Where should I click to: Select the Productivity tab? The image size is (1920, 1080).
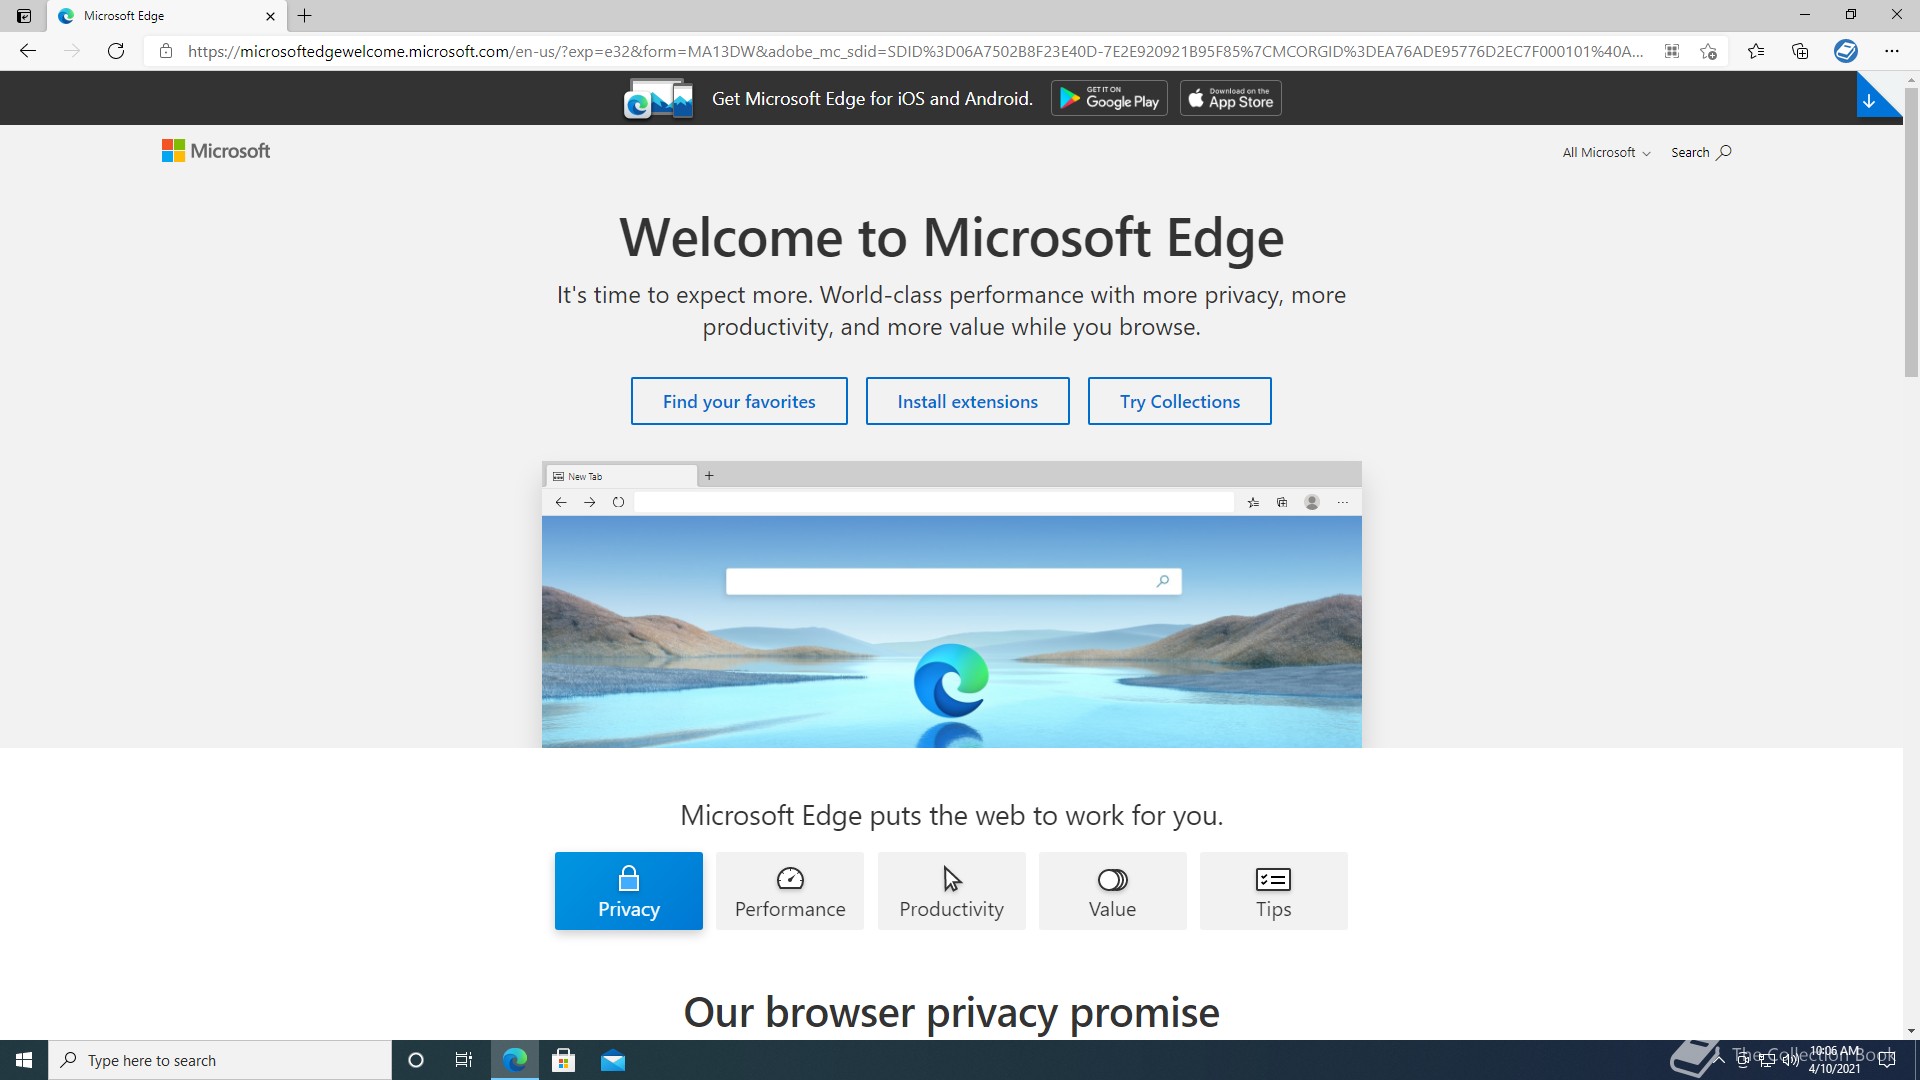tap(952, 891)
